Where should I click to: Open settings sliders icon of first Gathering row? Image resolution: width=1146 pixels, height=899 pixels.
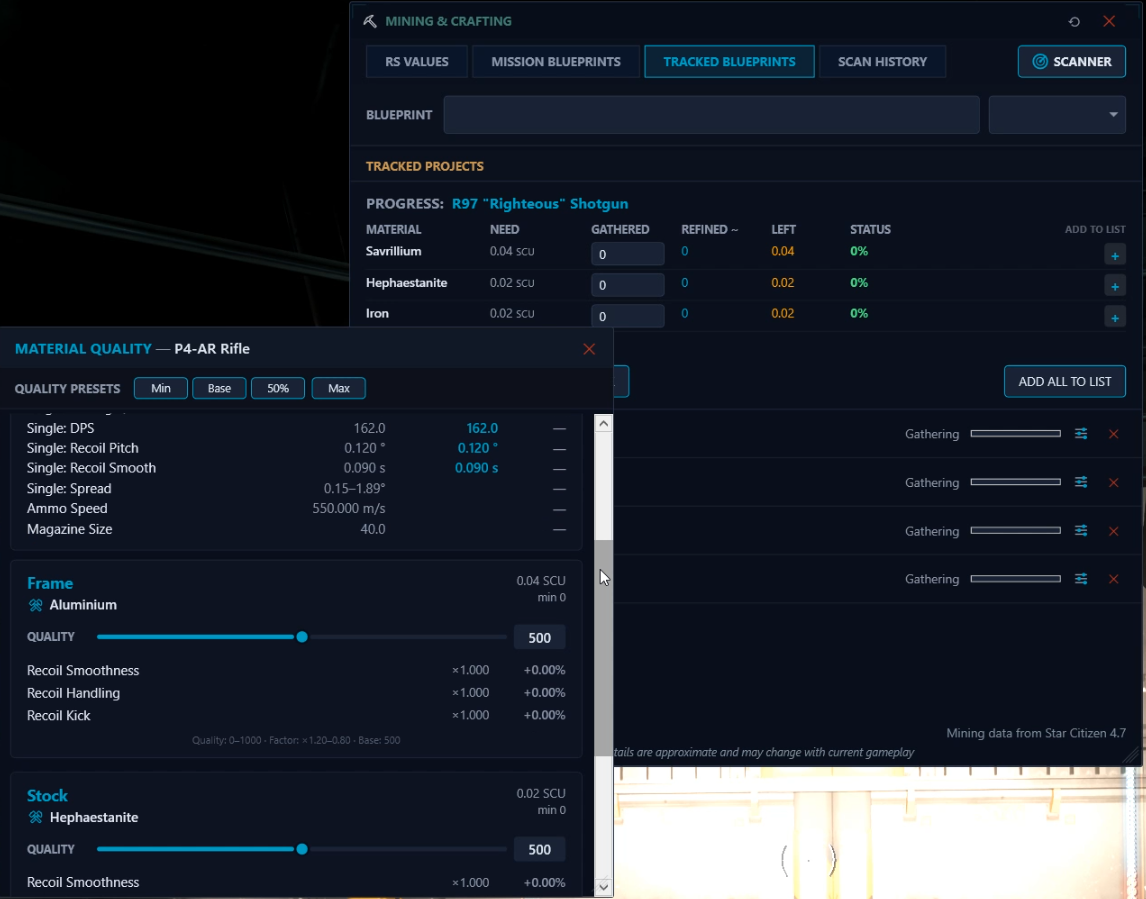[x=1081, y=433]
